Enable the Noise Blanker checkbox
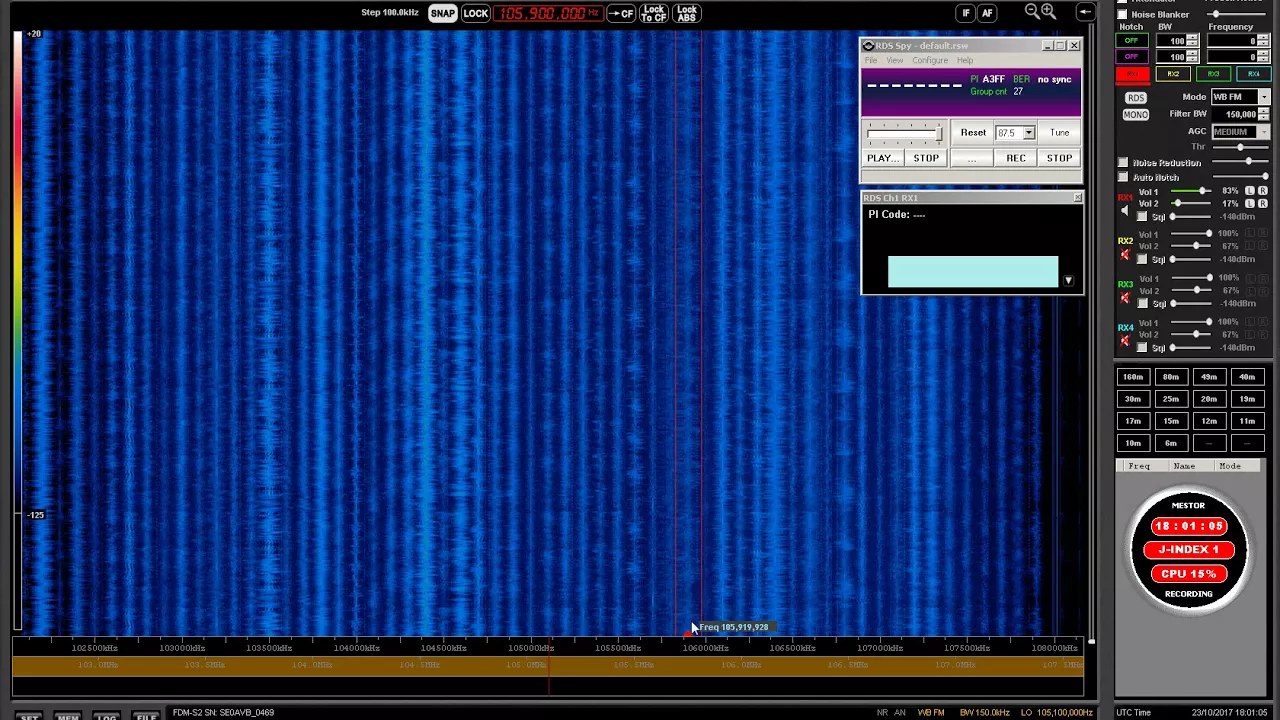 (x=1122, y=14)
